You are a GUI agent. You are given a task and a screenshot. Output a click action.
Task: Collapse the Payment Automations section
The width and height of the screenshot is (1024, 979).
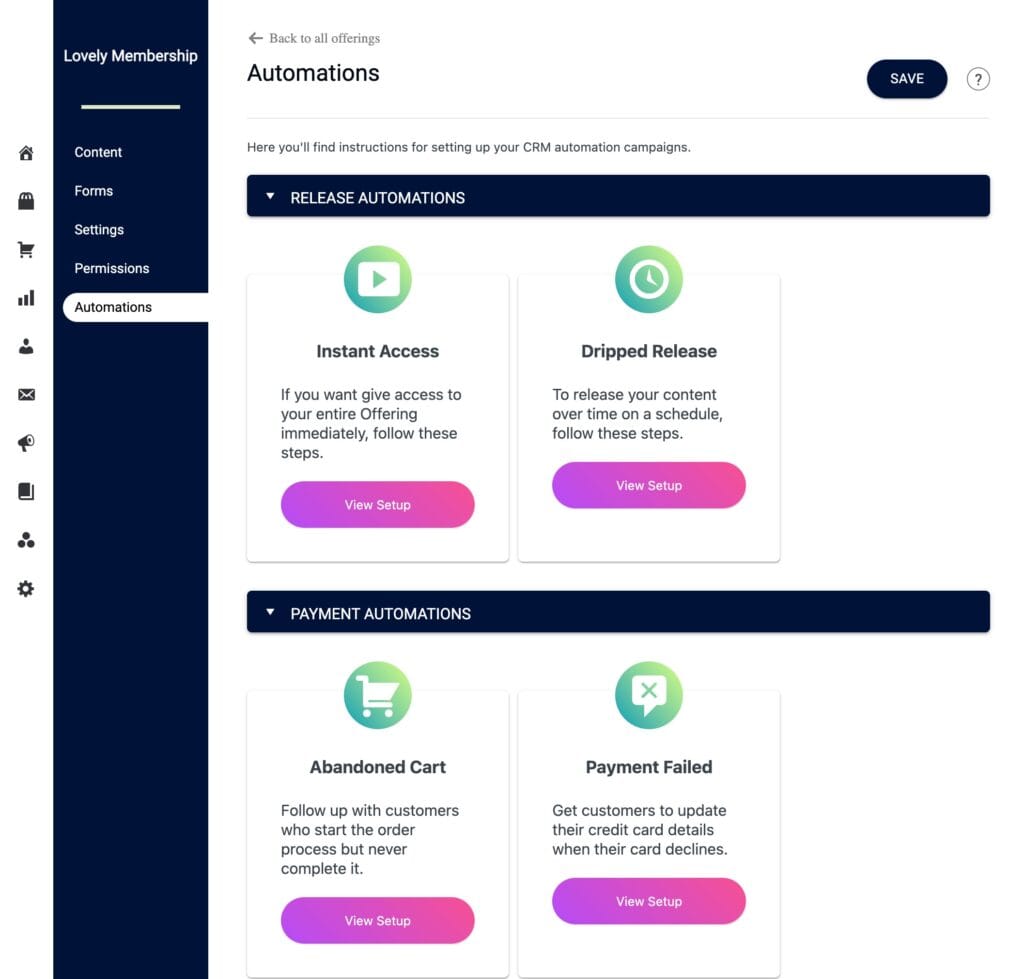[269, 612]
